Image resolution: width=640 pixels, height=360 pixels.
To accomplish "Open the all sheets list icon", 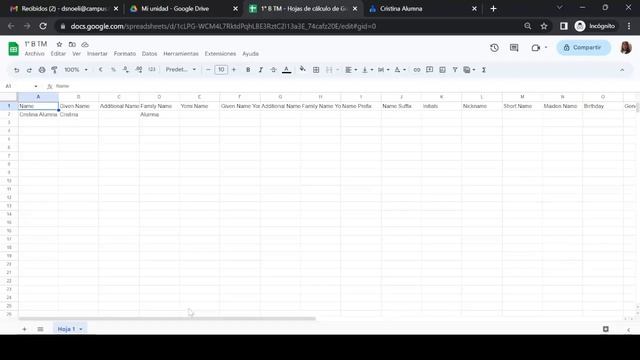I will click(x=40, y=329).
